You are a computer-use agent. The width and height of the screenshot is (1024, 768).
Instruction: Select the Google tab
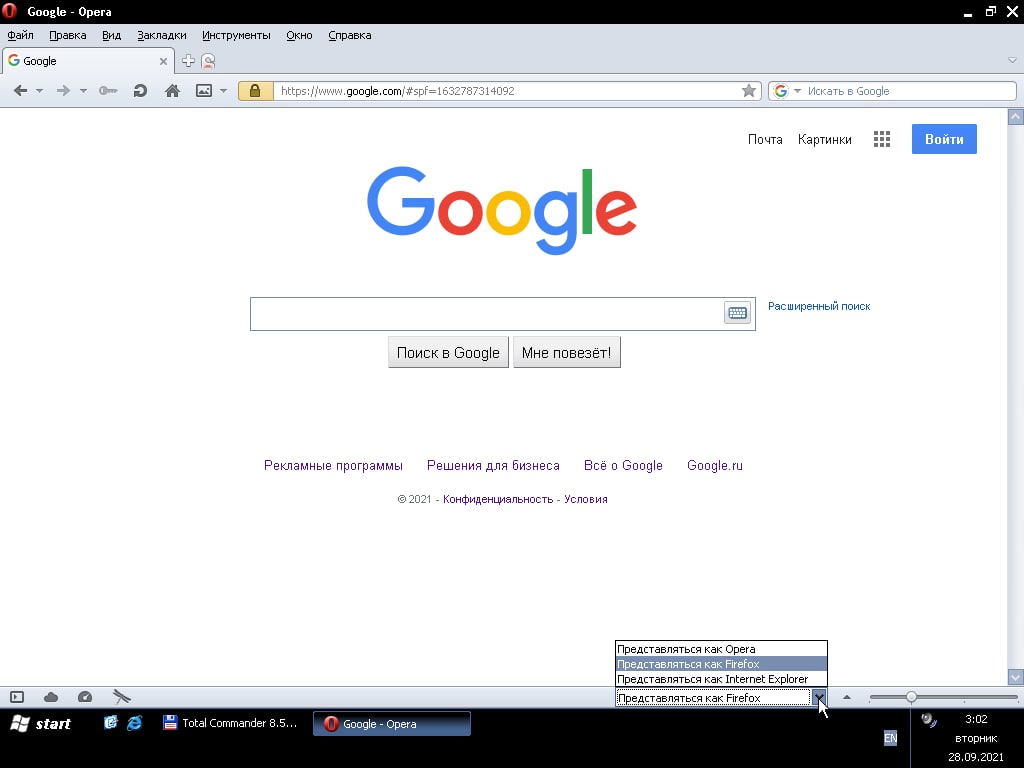[88, 61]
